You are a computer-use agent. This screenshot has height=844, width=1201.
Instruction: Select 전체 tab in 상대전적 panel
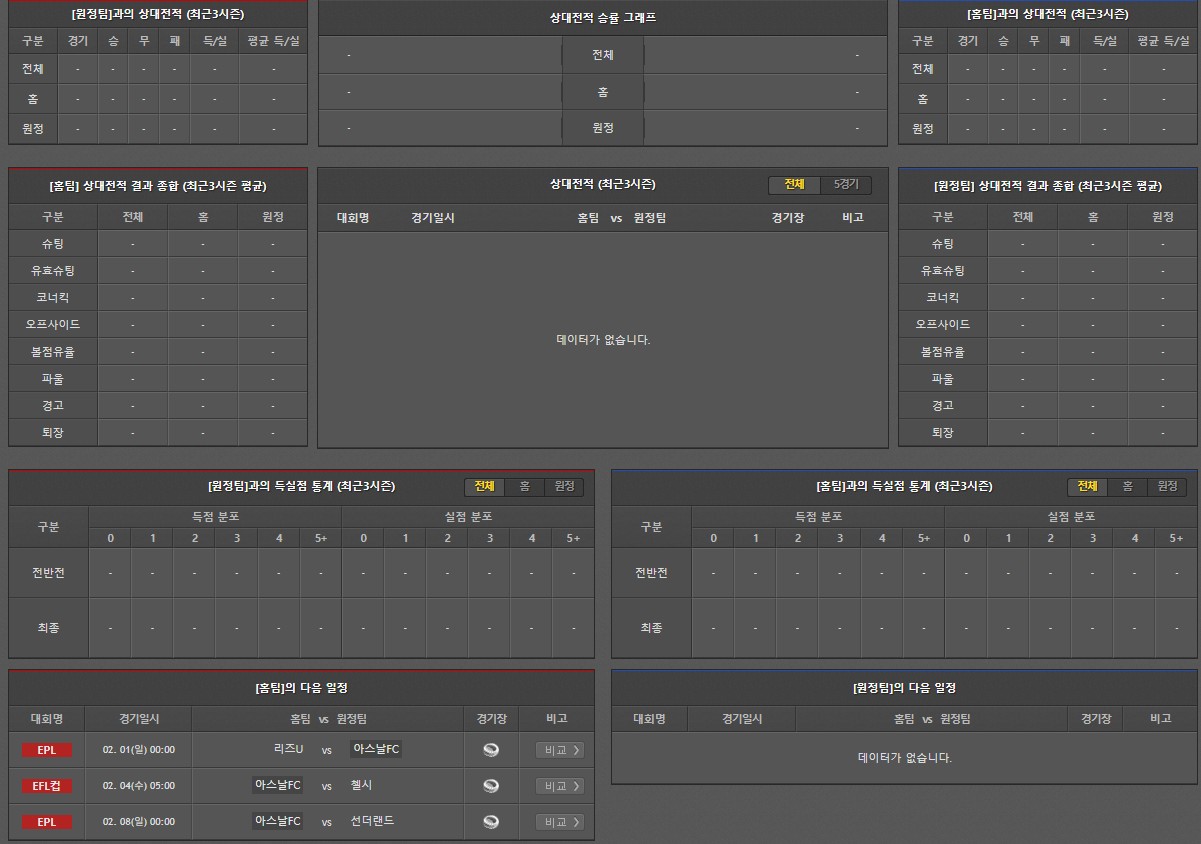point(794,185)
